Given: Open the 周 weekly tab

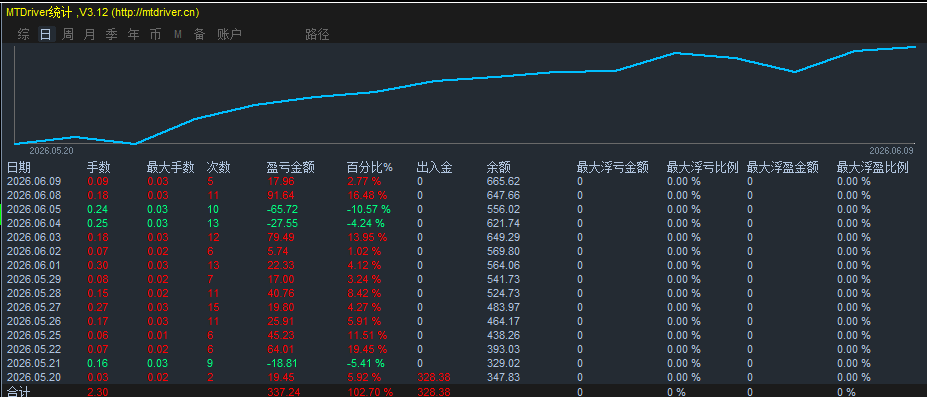Looking at the screenshot, I should (x=68, y=34).
